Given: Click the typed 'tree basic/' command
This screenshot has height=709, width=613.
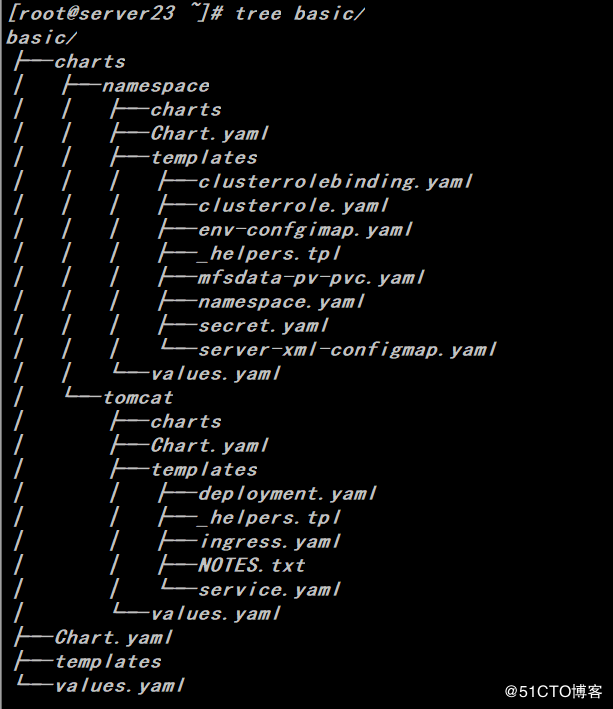Looking at the screenshot, I should (300, 14).
